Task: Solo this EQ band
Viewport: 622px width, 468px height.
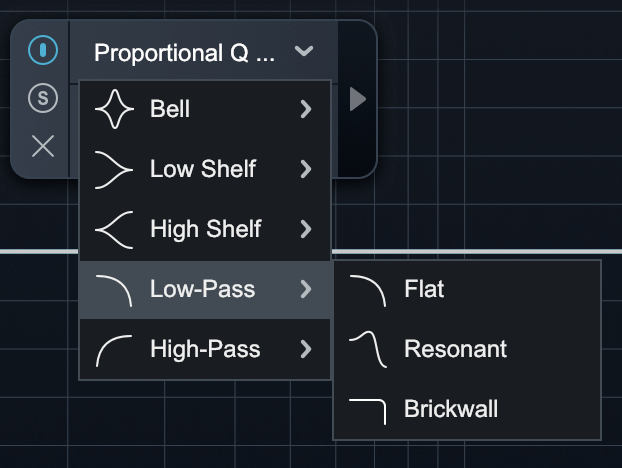Action: coord(43,98)
